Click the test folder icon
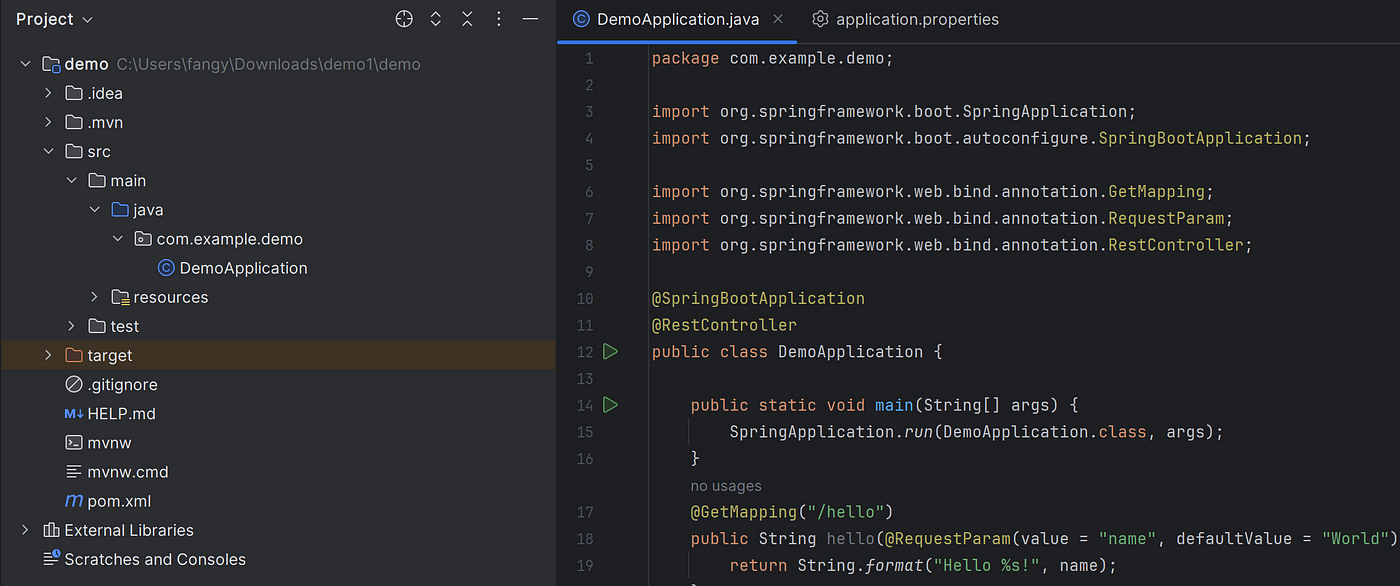Screen dimensions: 1400x586 tap(97, 326)
